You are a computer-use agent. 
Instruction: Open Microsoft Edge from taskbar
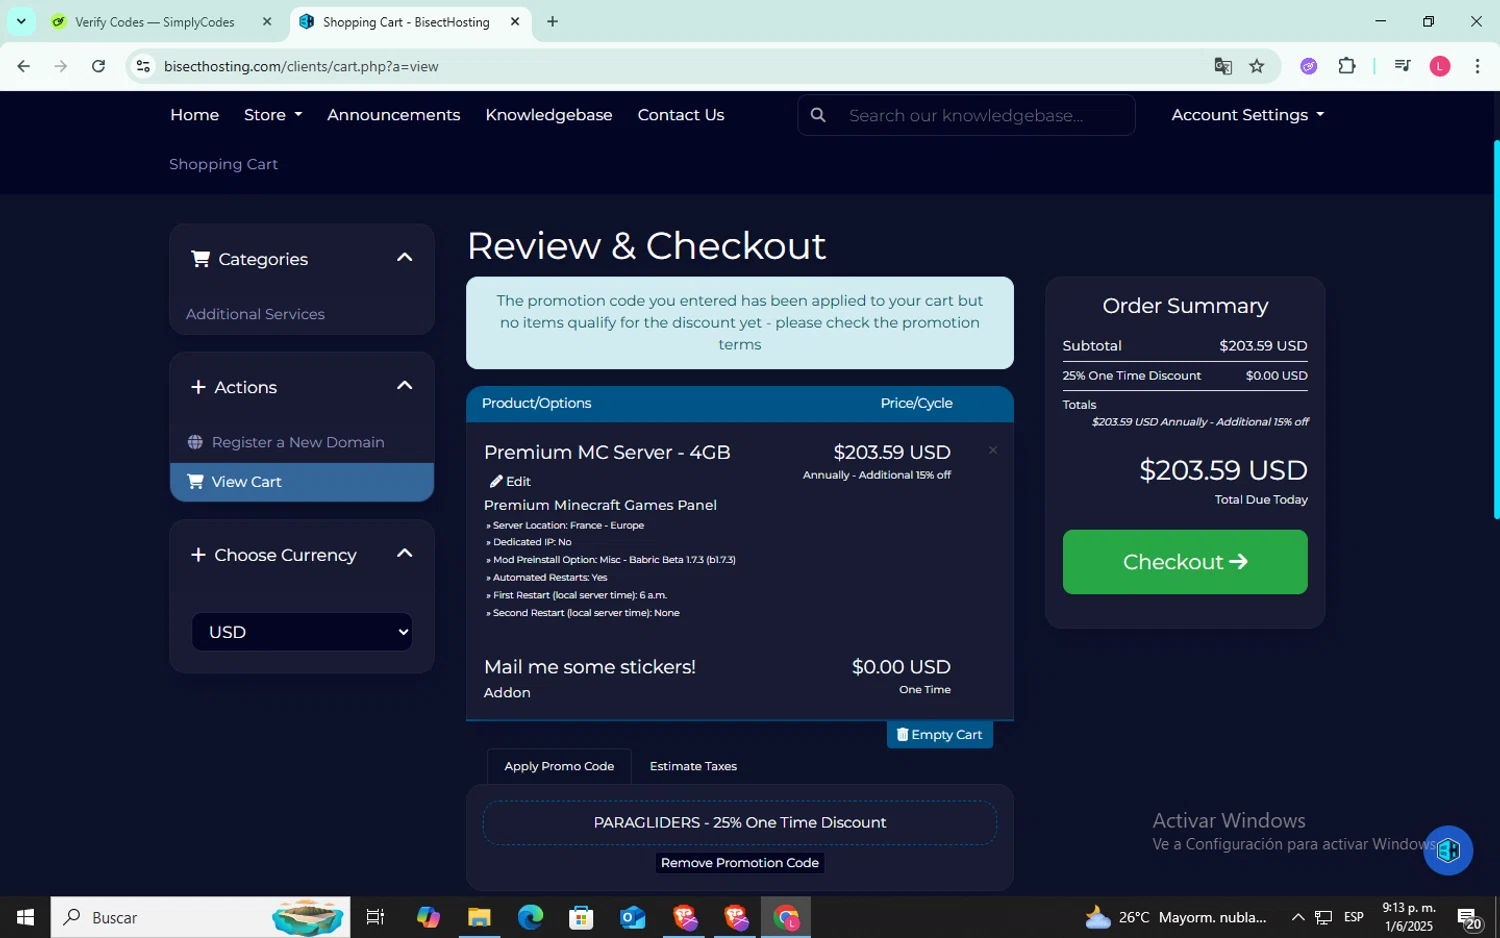[530, 917]
